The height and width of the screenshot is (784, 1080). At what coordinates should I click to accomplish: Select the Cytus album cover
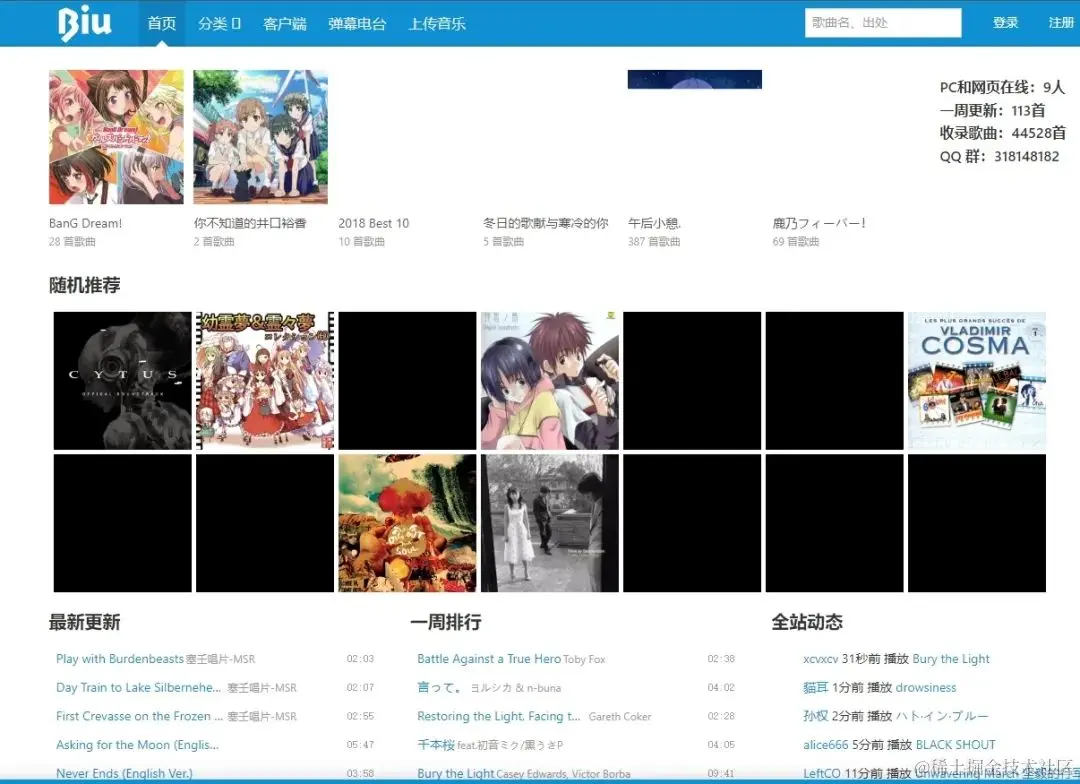pos(123,380)
